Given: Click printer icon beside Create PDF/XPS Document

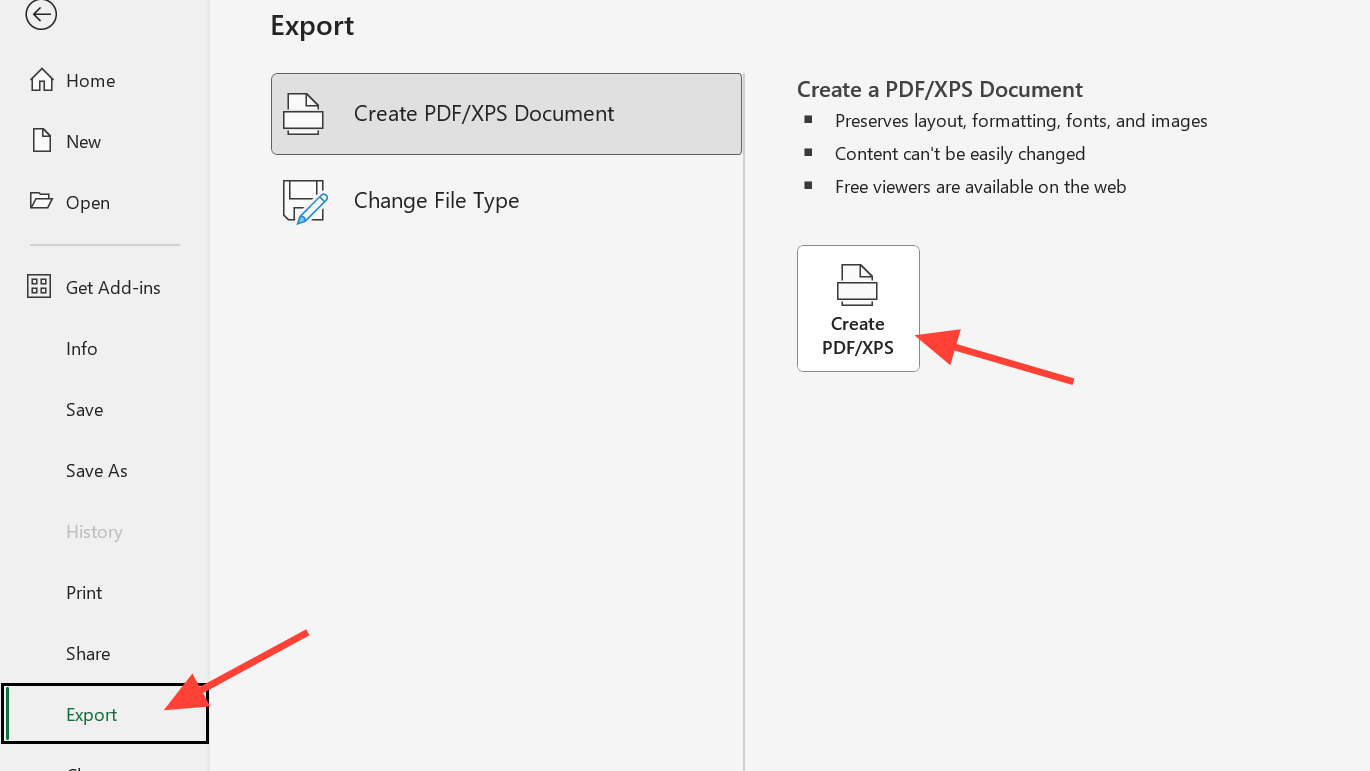Looking at the screenshot, I should point(303,114).
